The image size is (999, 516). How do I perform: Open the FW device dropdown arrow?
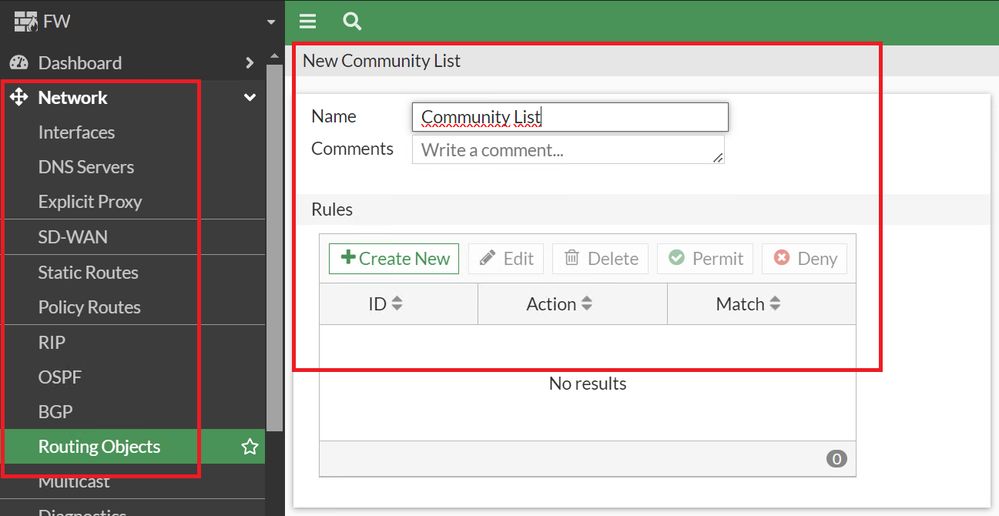pyautogui.click(x=270, y=22)
